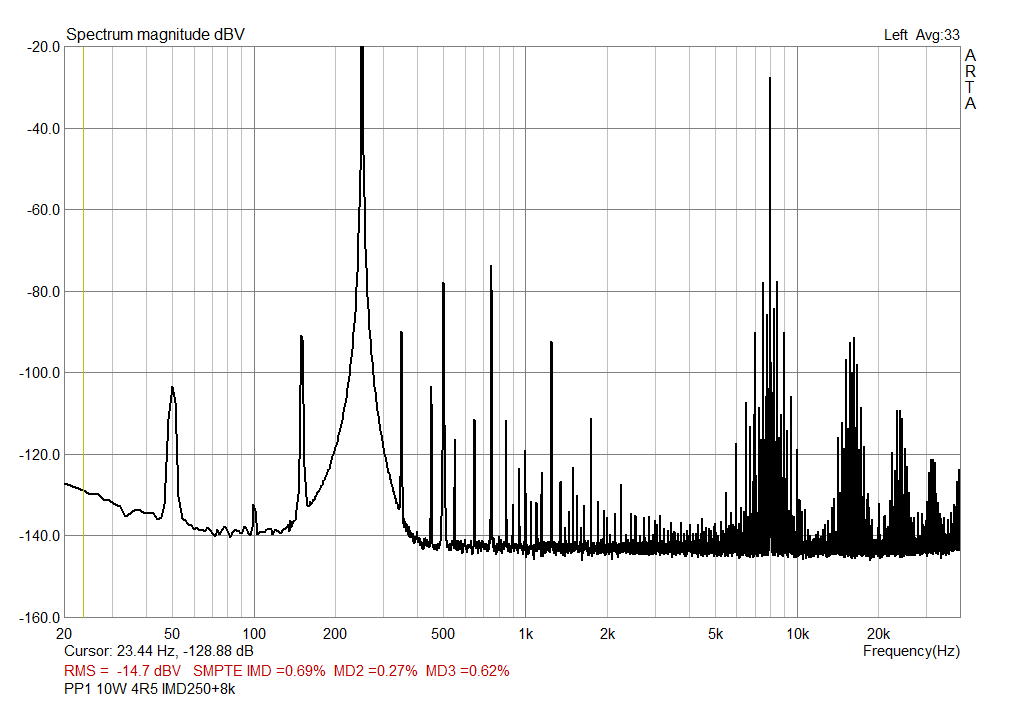
Task: Click the -100.0 y-axis label
Action: coord(40,373)
